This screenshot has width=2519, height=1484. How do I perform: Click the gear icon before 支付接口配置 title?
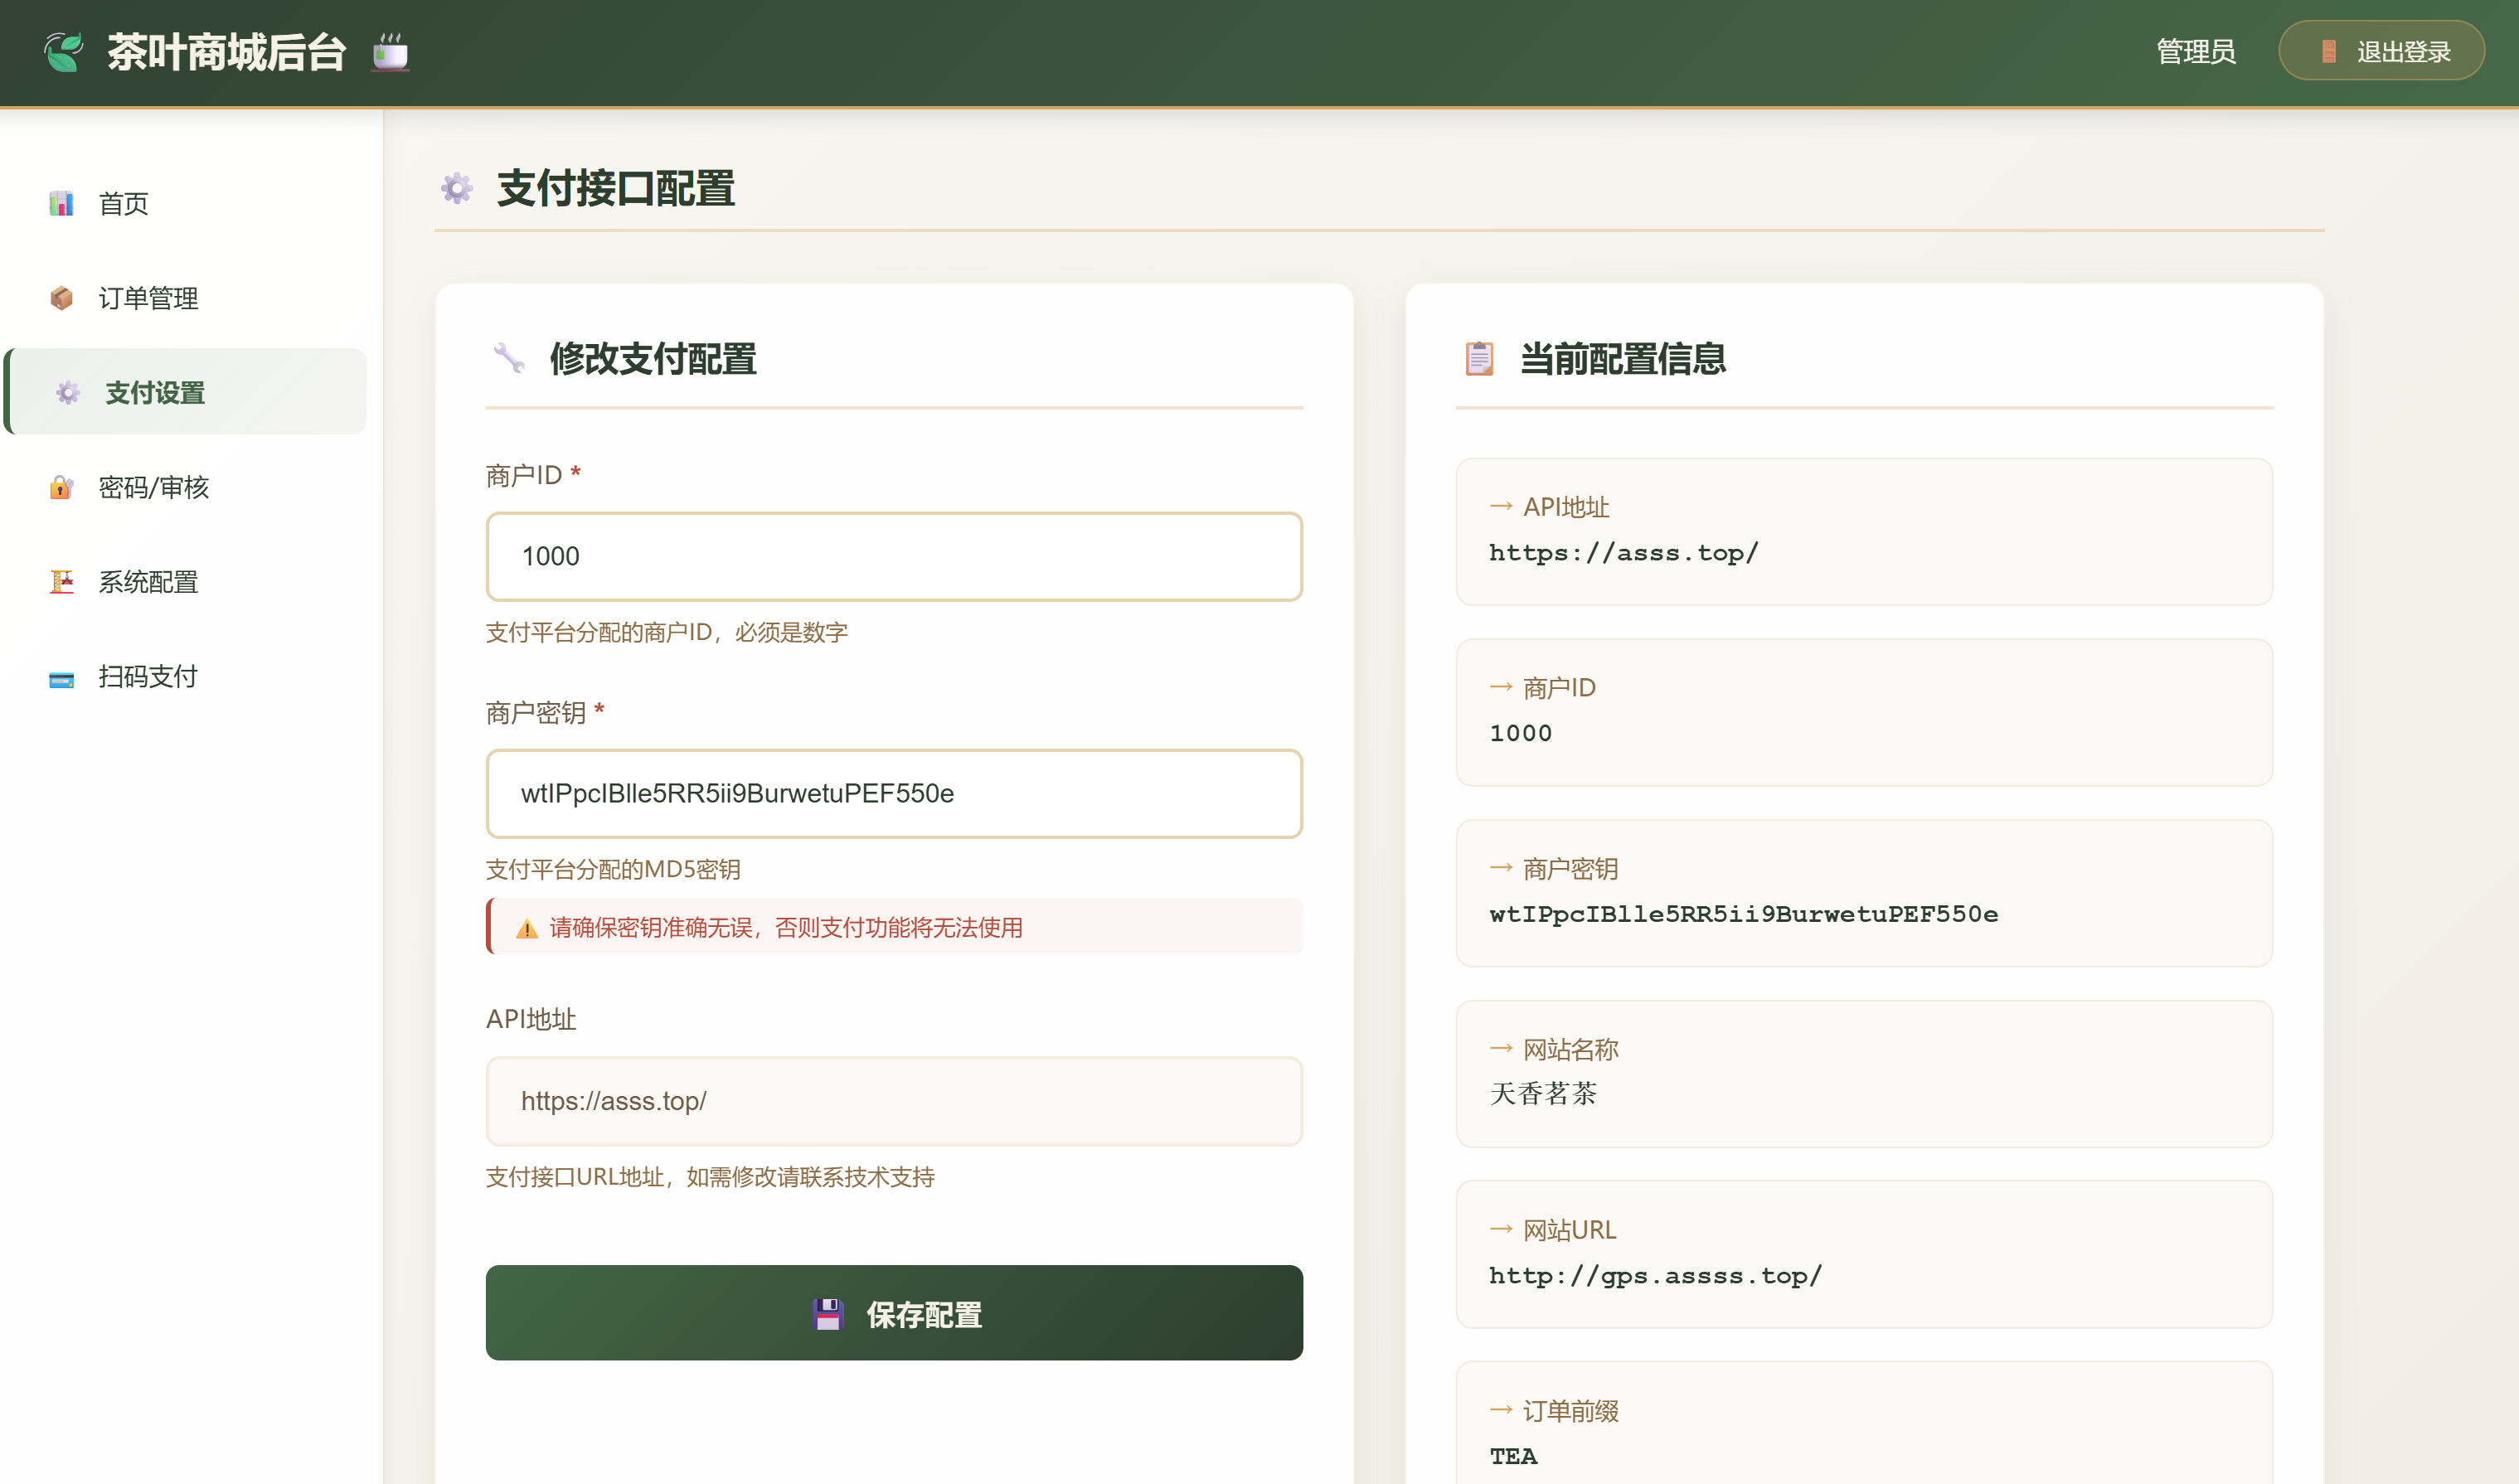pos(456,188)
